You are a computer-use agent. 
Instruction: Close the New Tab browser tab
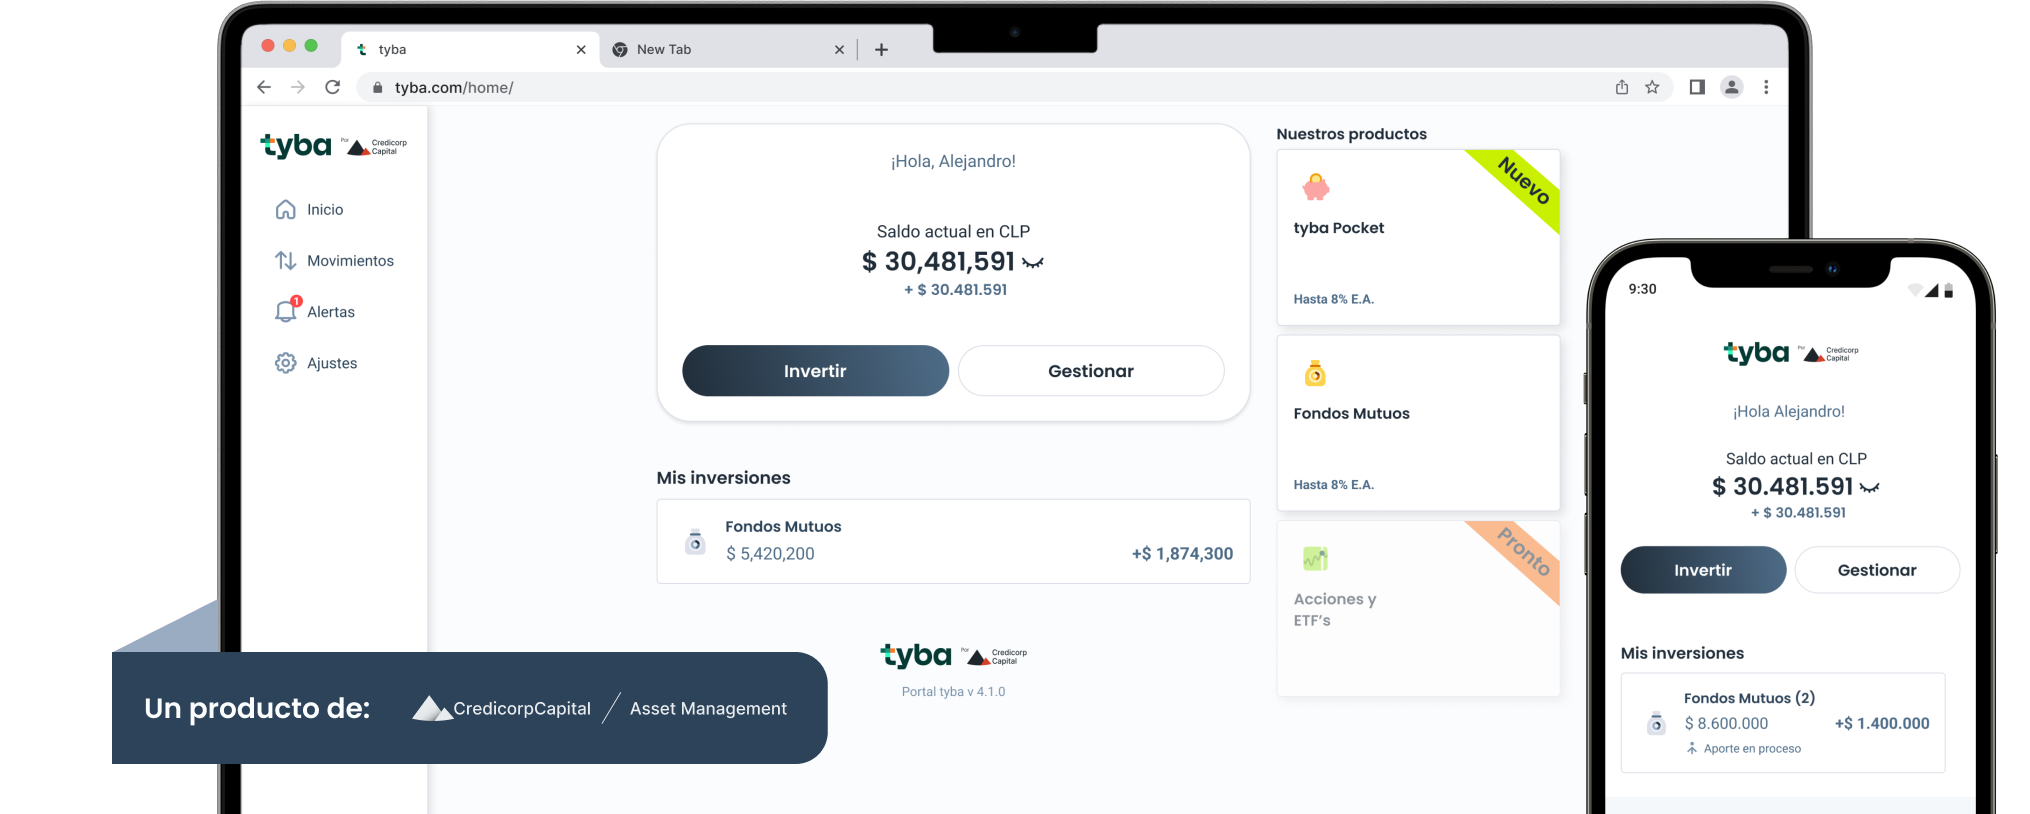pyautogui.click(x=839, y=49)
